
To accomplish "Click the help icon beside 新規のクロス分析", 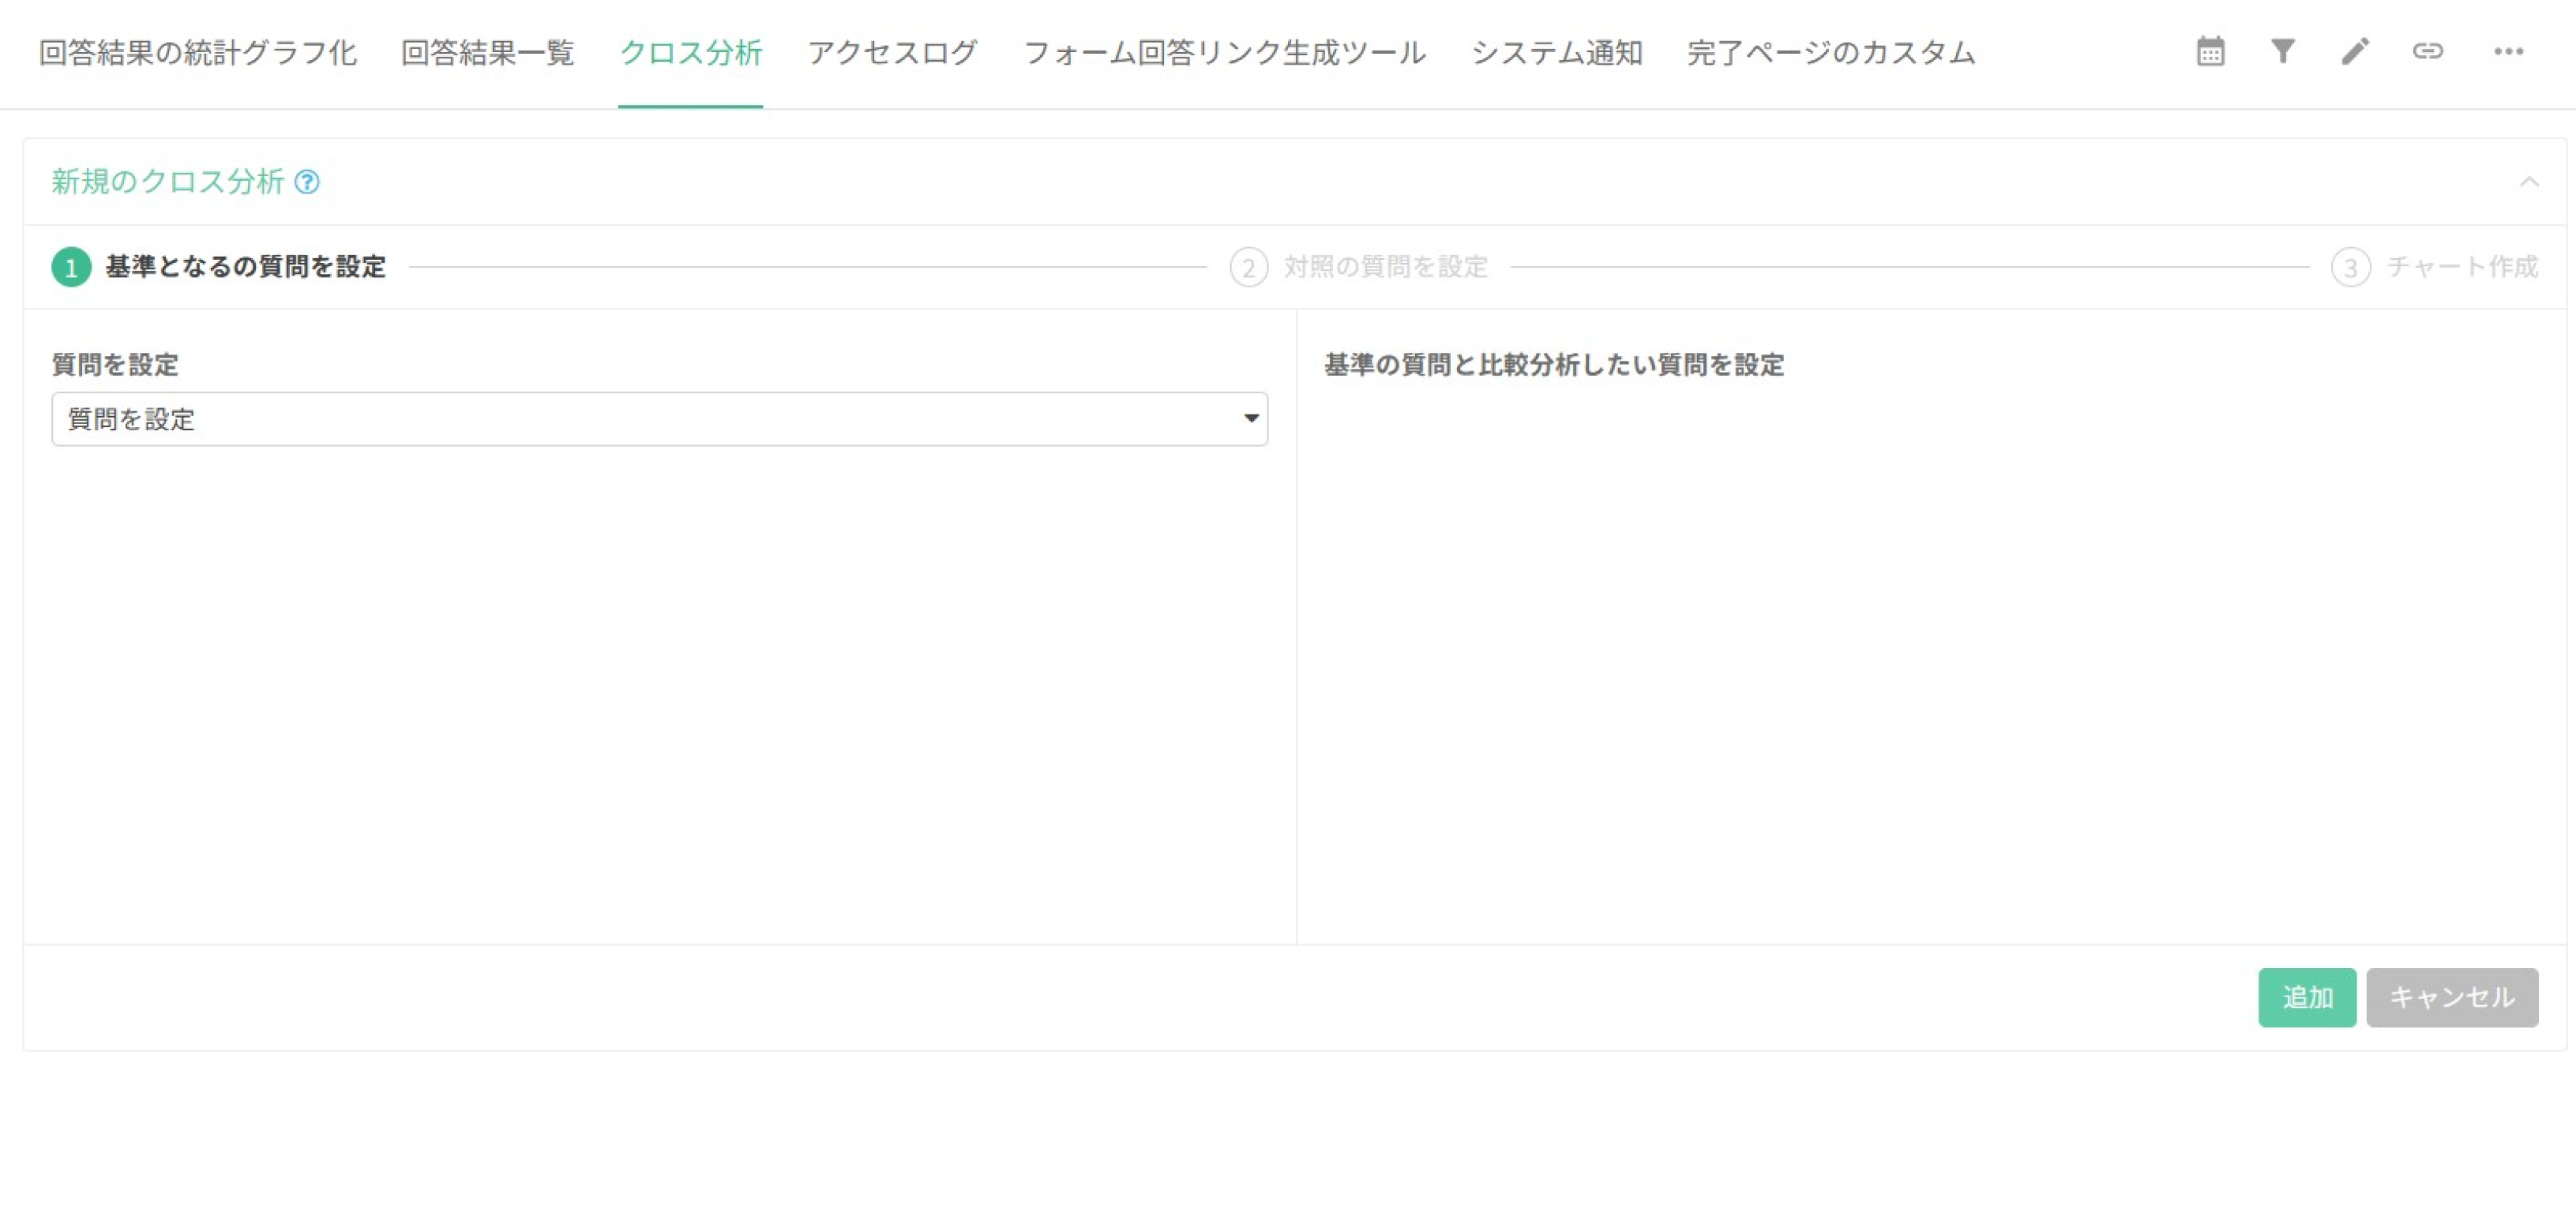I will pos(307,182).
